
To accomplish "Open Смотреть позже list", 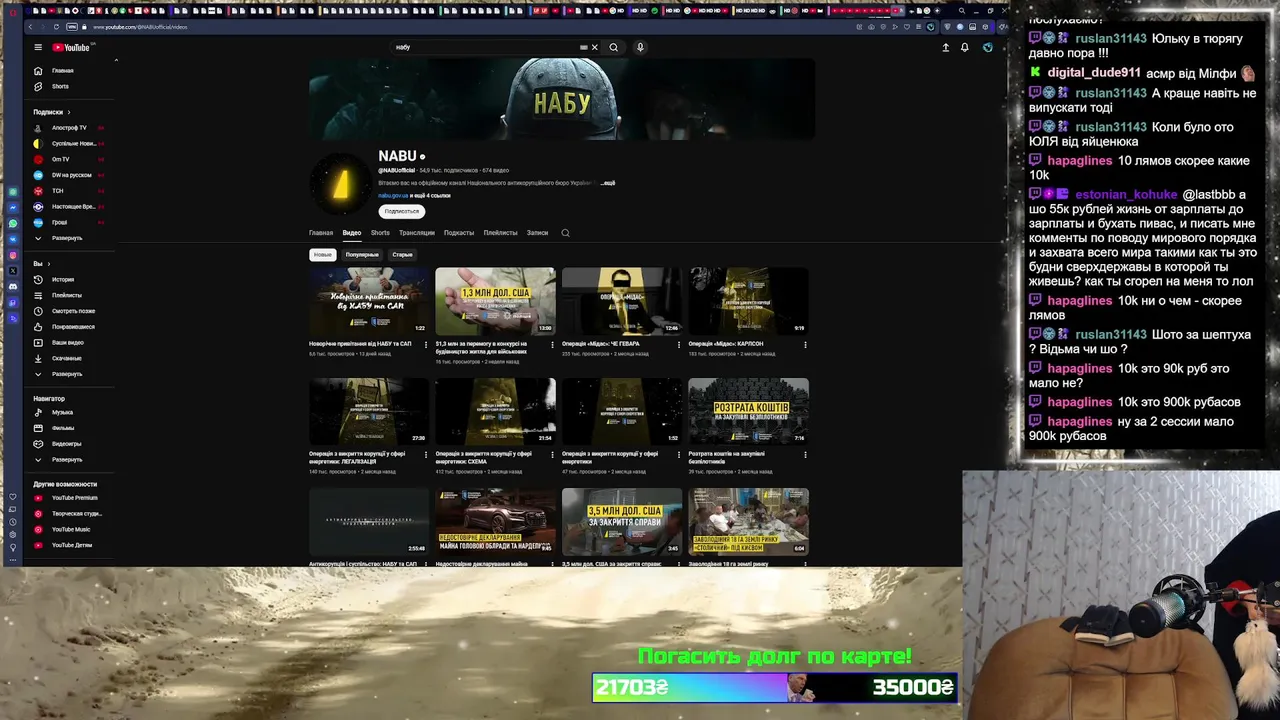I will pos(72,311).
